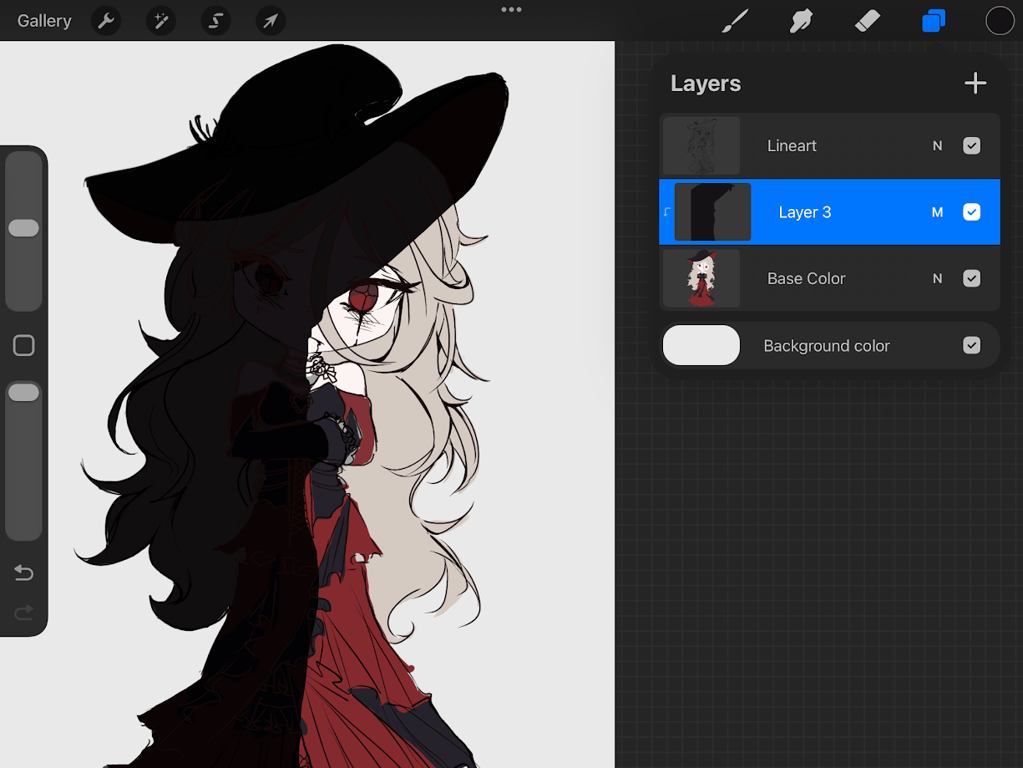Activate the Selection tool
Image resolution: width=1023 pixels, height=768 pixels.
215,21
